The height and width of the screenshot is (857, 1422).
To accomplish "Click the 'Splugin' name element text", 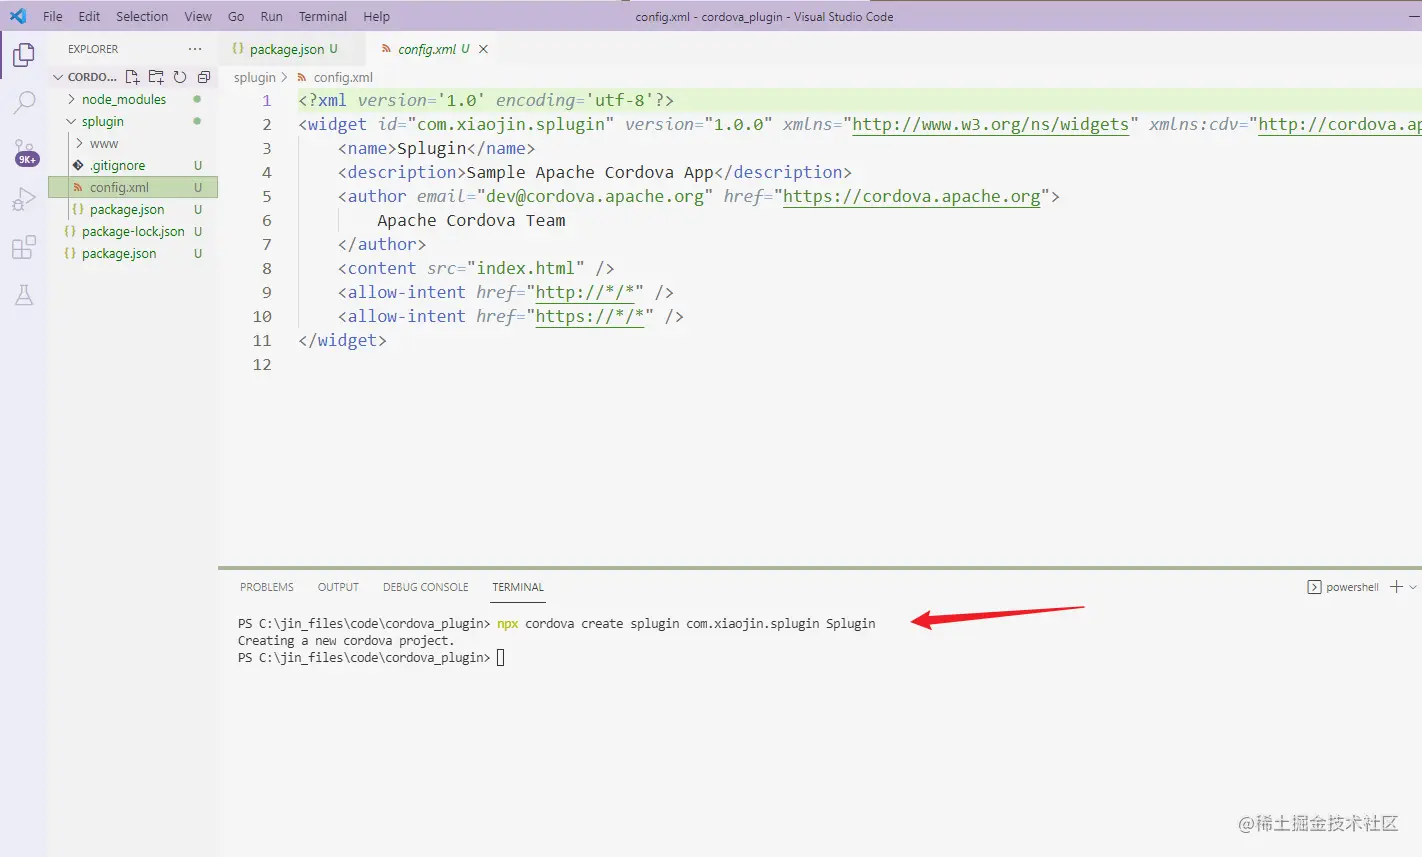I will pyautogui.click(x=432, y=148).
